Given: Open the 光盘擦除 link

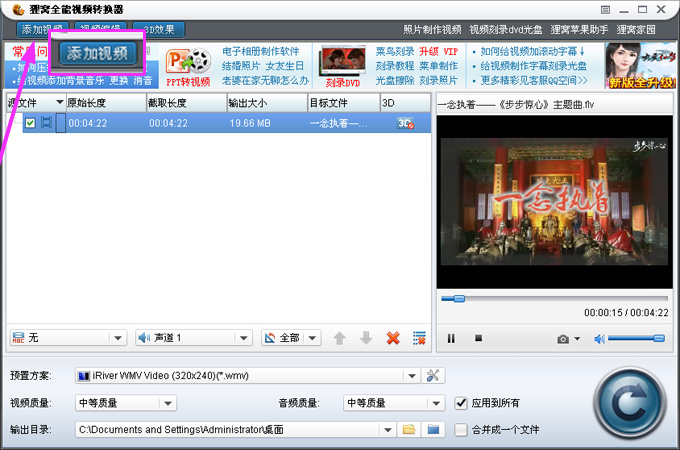Looking at the screenshot, I should (x=395, y=80).
